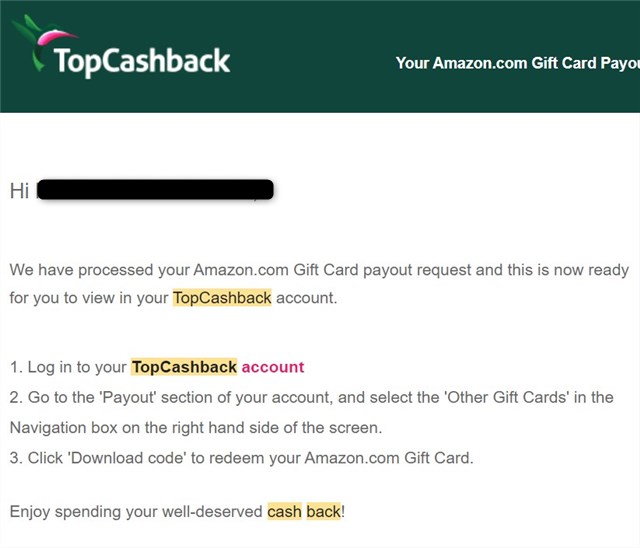Click the blacked-out recipient name bar
Image resolution: width=640 pixels, height=548 pixels.
pyautogui.click(x=155, y=189)
